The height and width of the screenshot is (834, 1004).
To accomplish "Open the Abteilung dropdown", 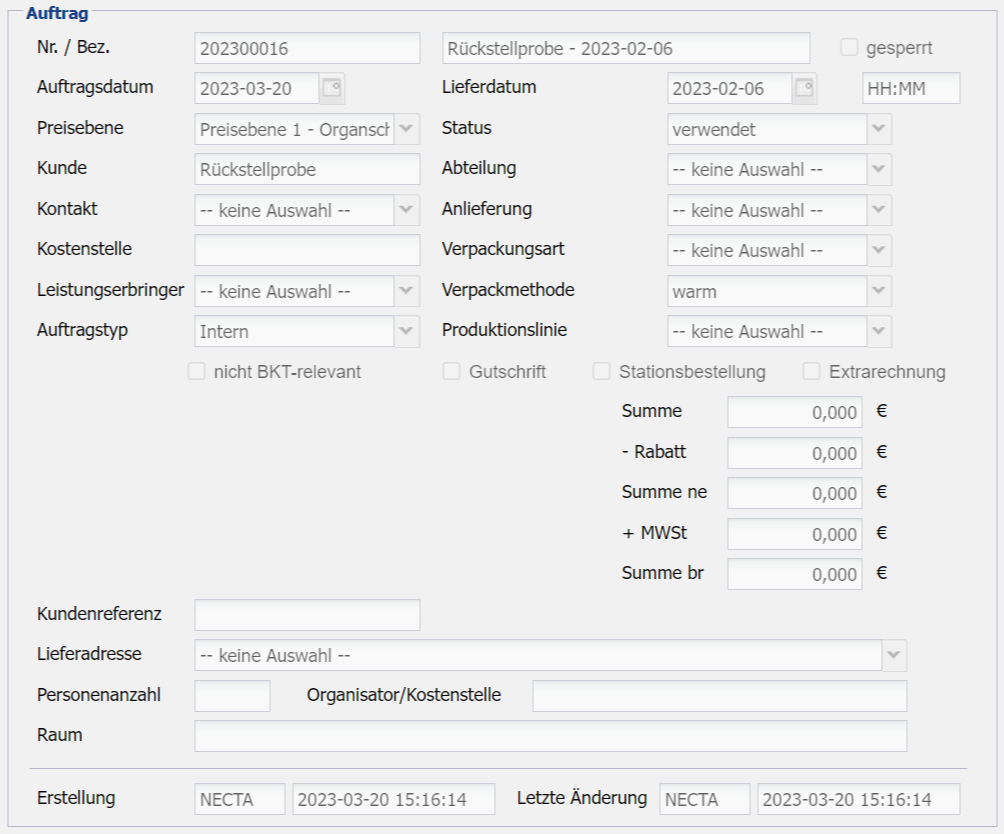I will [879, 169].
